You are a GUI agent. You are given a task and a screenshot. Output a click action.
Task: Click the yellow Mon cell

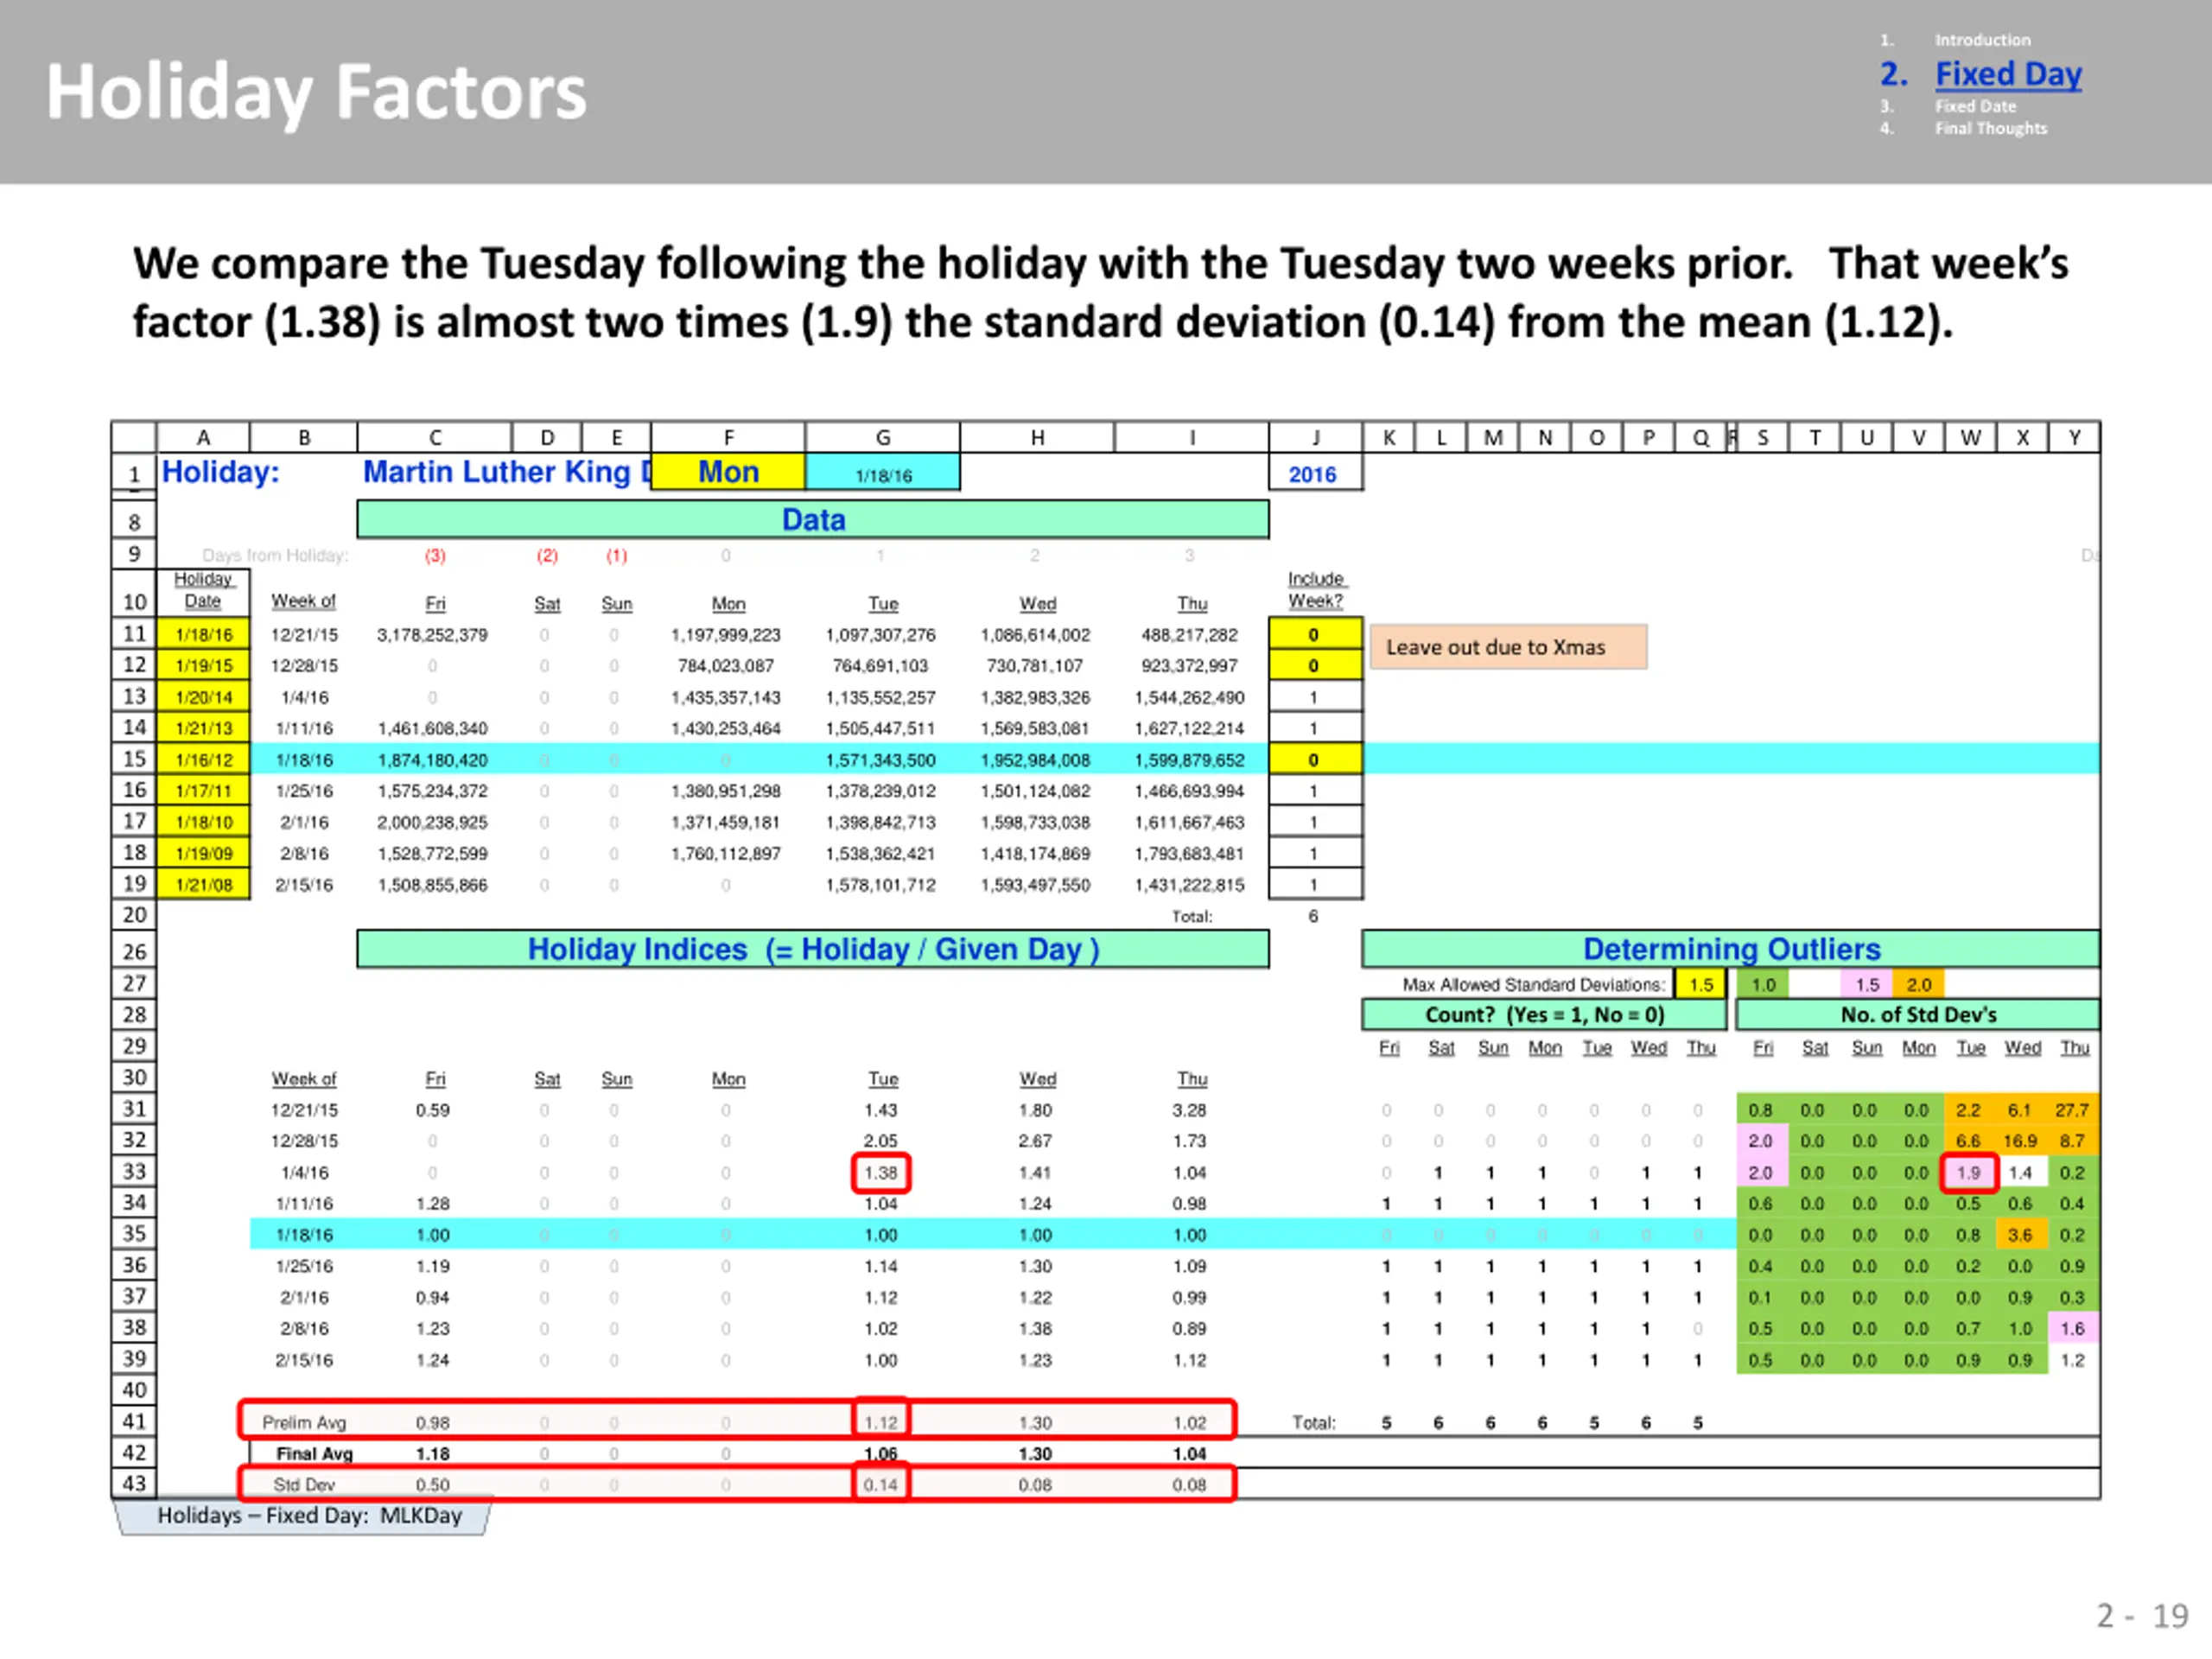pyautogui.click(x=728, y=471)
